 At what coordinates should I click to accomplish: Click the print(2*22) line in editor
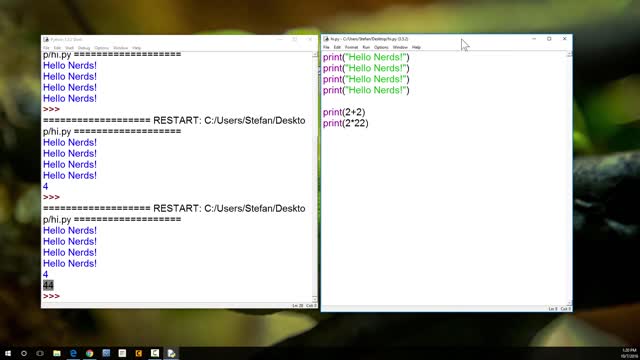coord(346,123)
